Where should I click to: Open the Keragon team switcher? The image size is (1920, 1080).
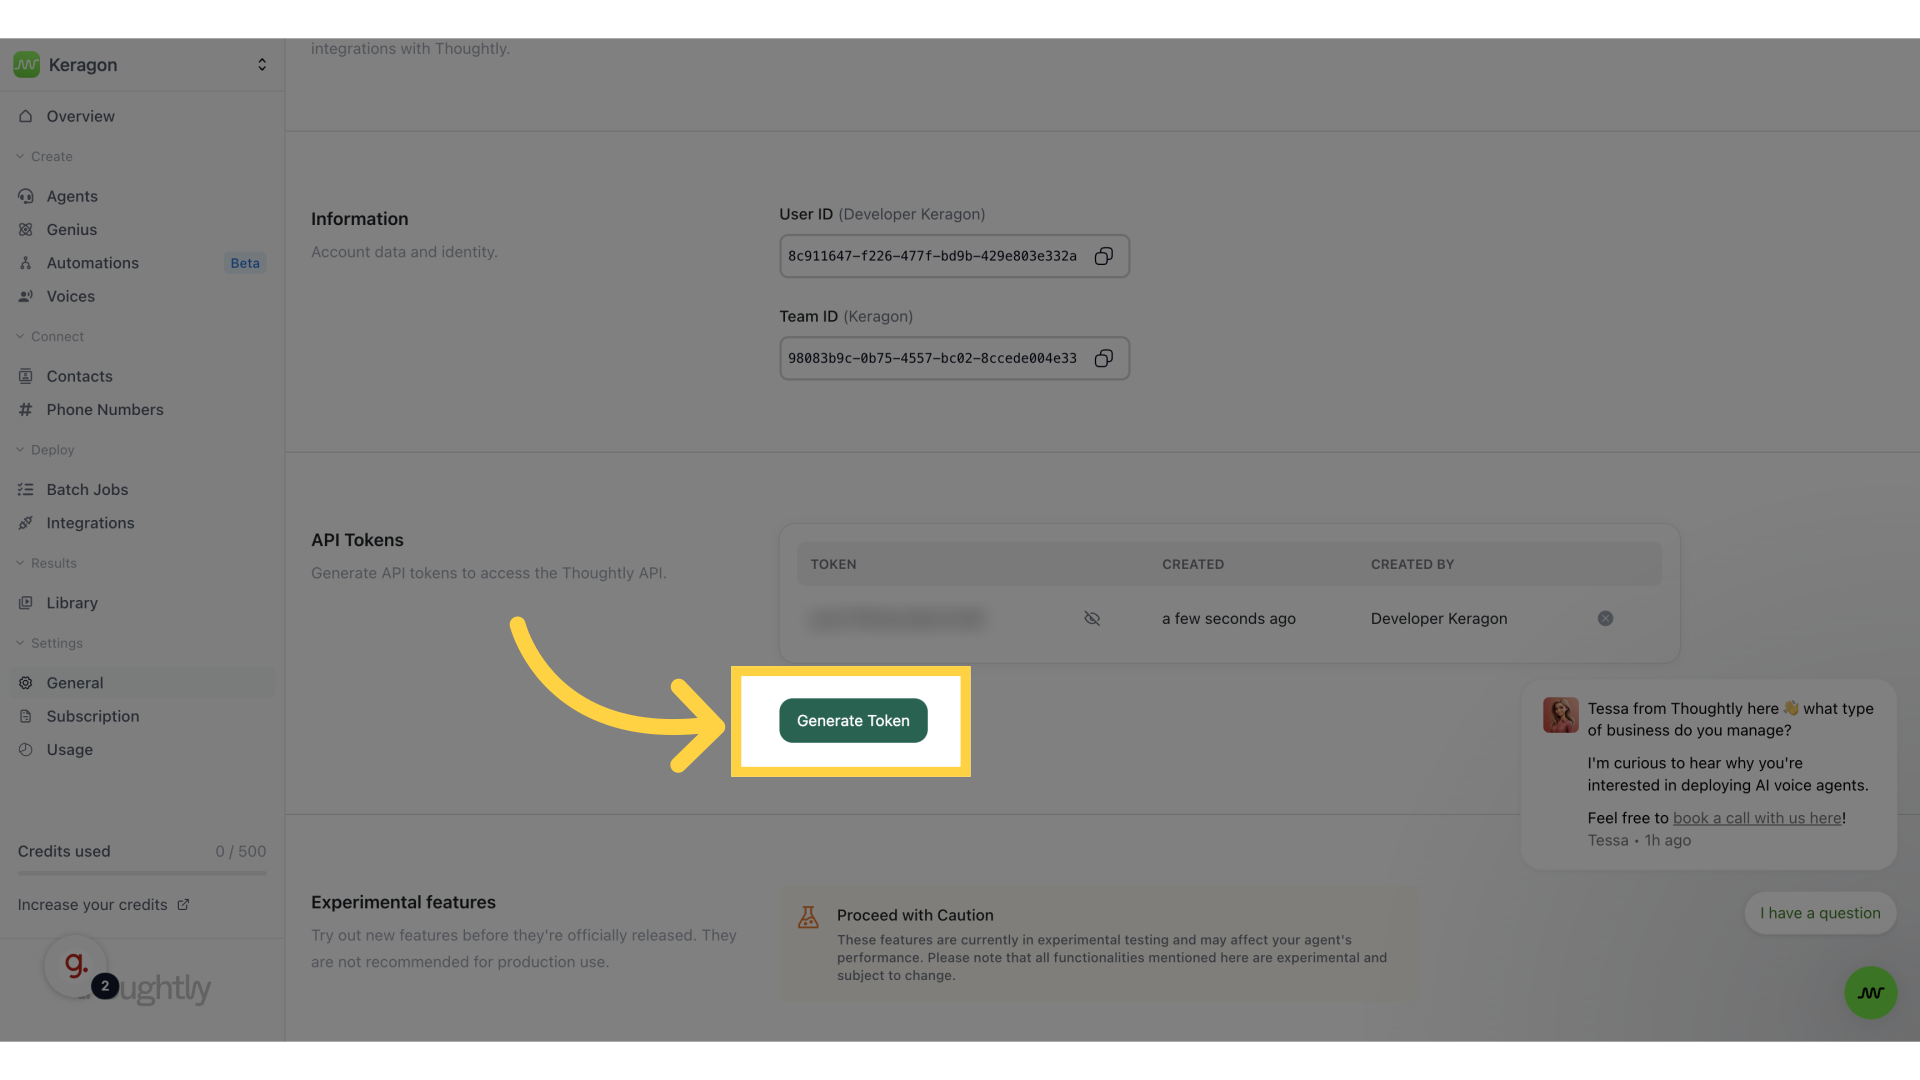click(262, 65)
